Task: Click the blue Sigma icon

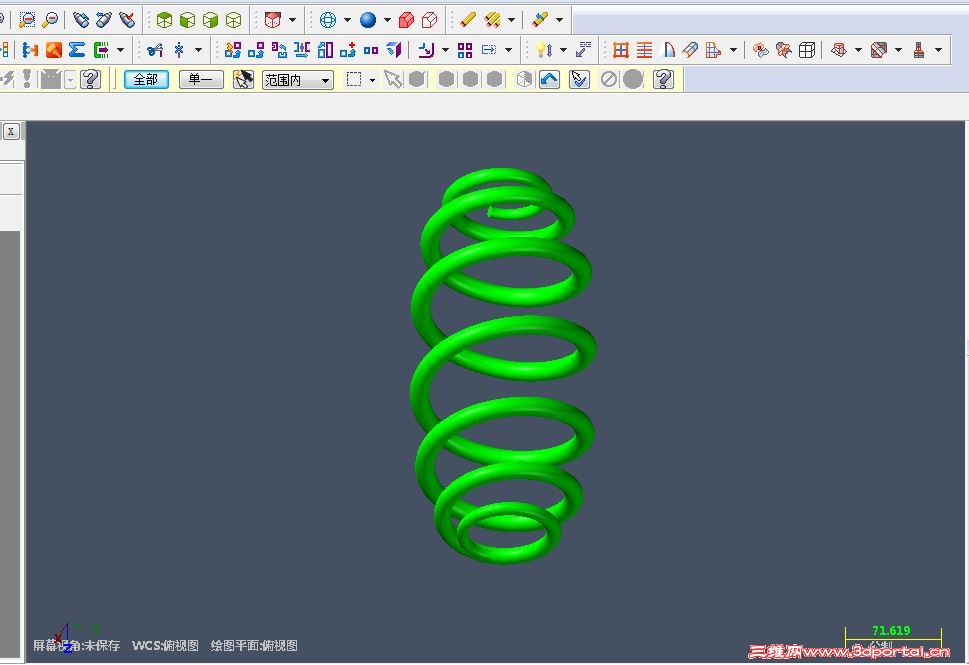Action: tap(77, 50)
